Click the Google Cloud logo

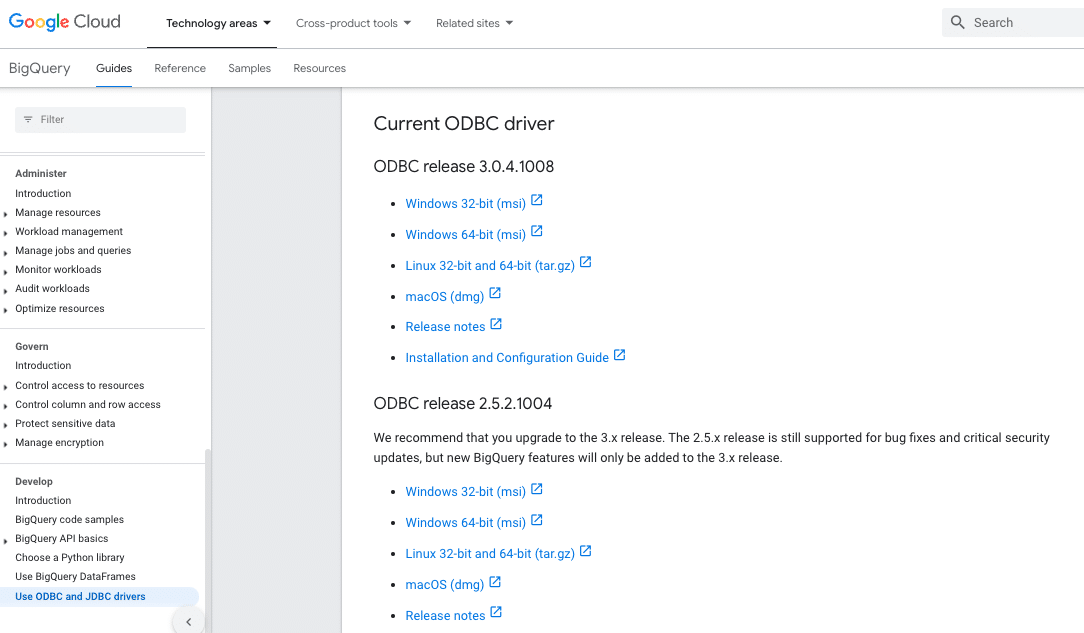[65, 22]
